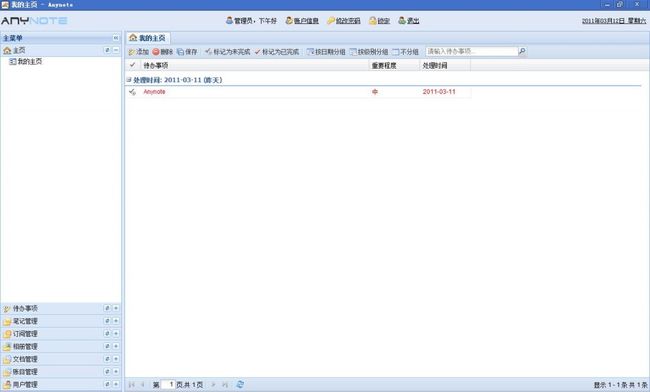
Task: Click the search magnifier icon
Action: (522, 51)
